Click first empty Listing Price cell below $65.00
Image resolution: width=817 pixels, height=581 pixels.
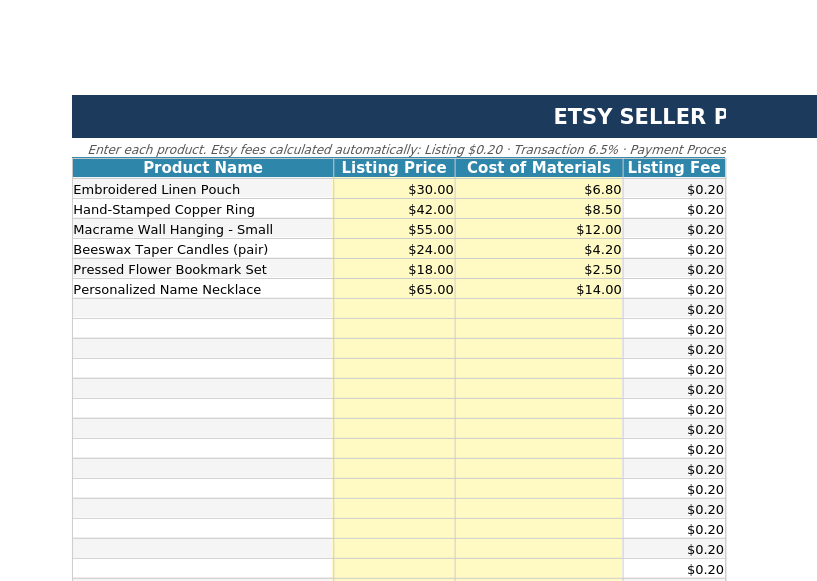point(394,309)
